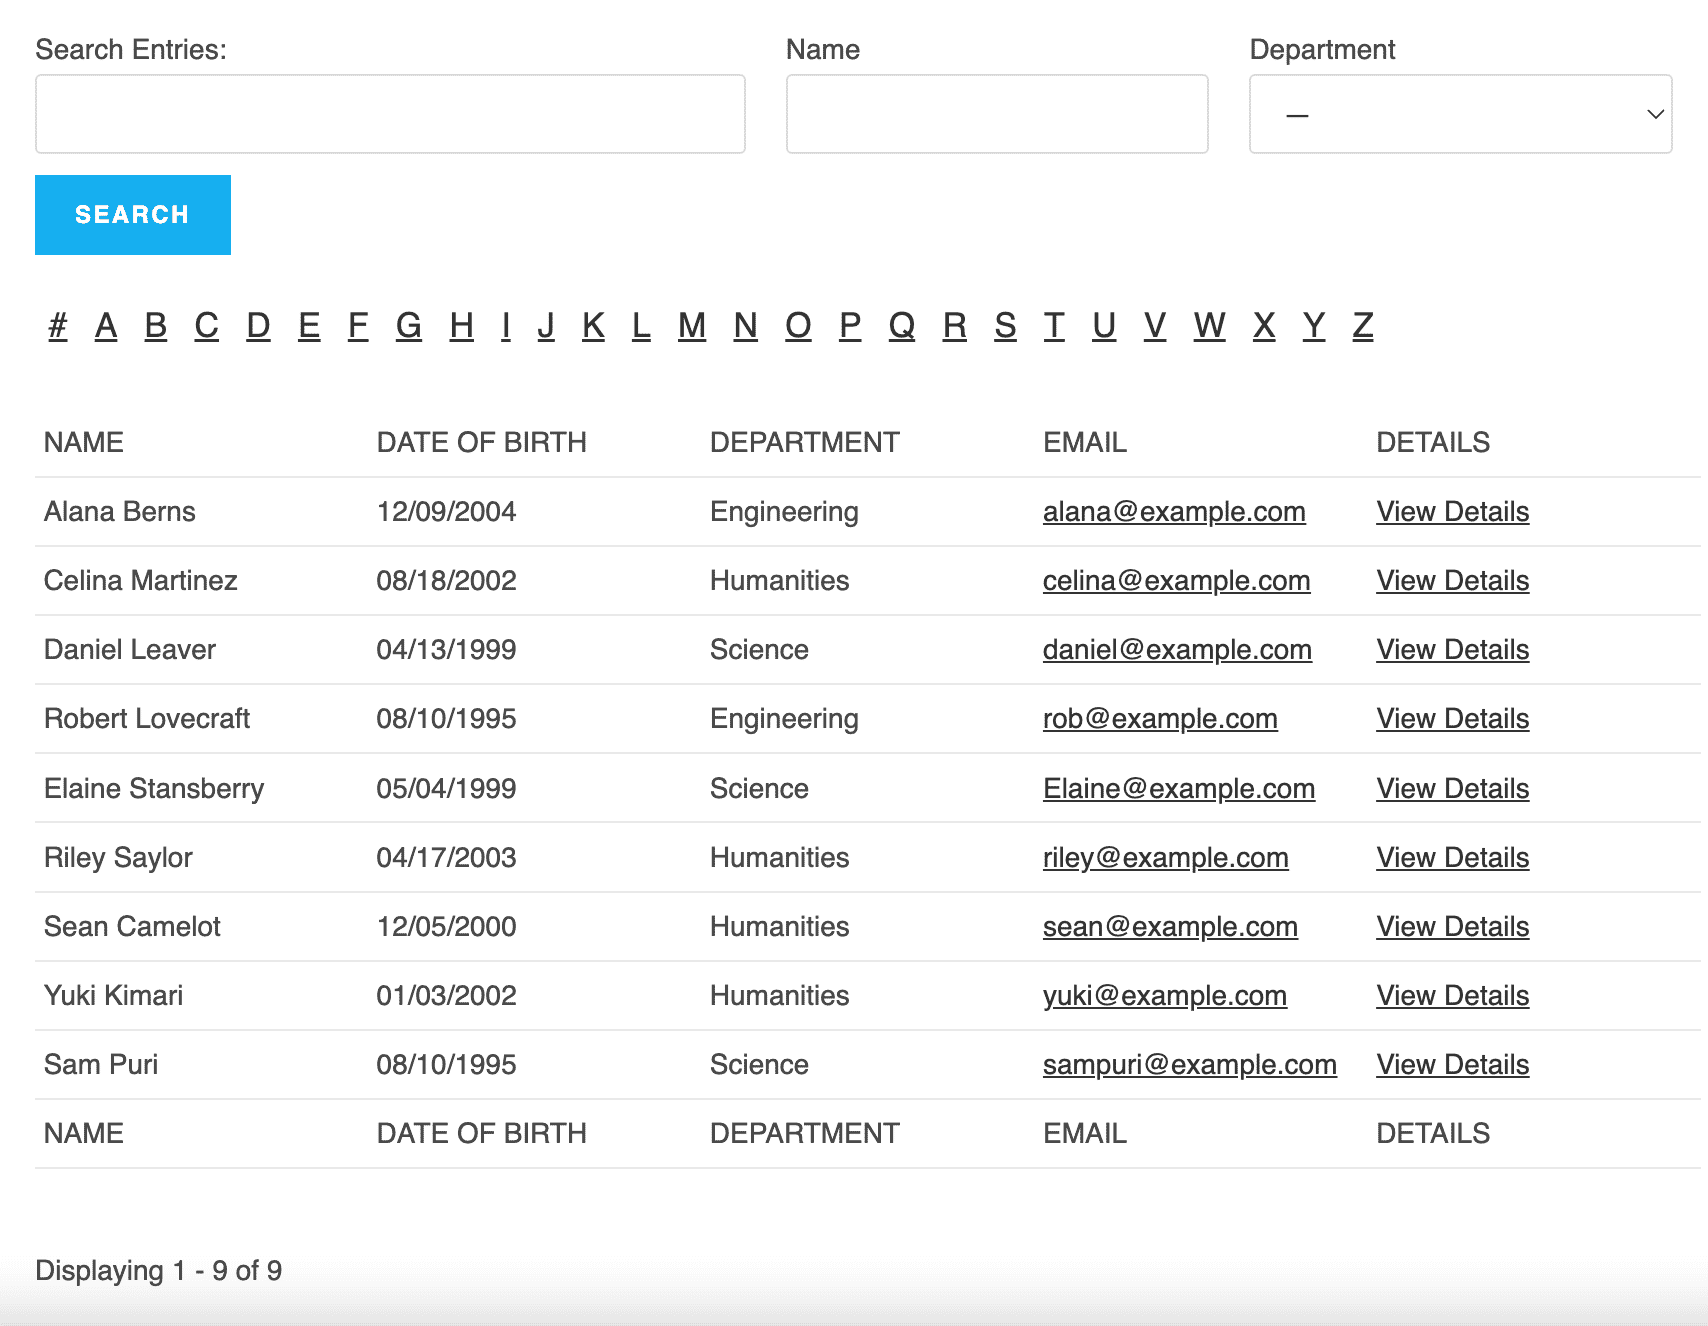Screen dimensions: 1708x1326
Task: Open riley@example.com email link
Action: point(1166,858)
